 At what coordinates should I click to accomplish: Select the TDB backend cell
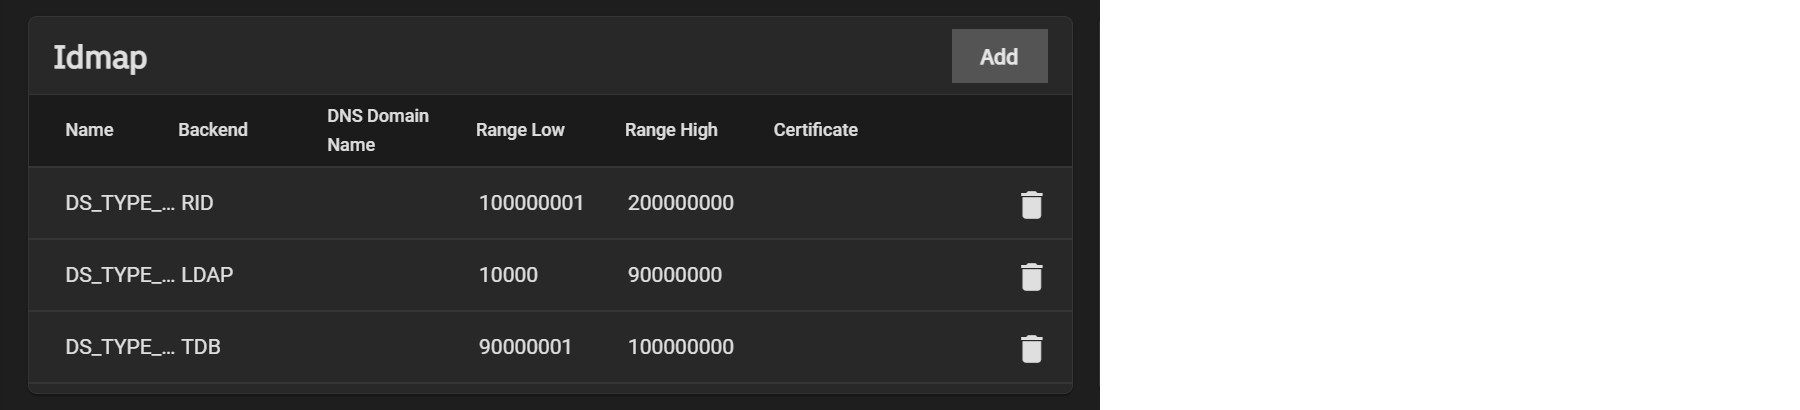tap(201, 347)
